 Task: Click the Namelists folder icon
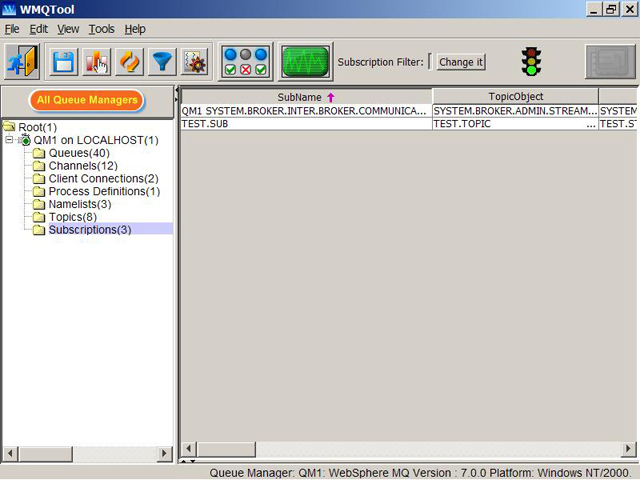39,204
